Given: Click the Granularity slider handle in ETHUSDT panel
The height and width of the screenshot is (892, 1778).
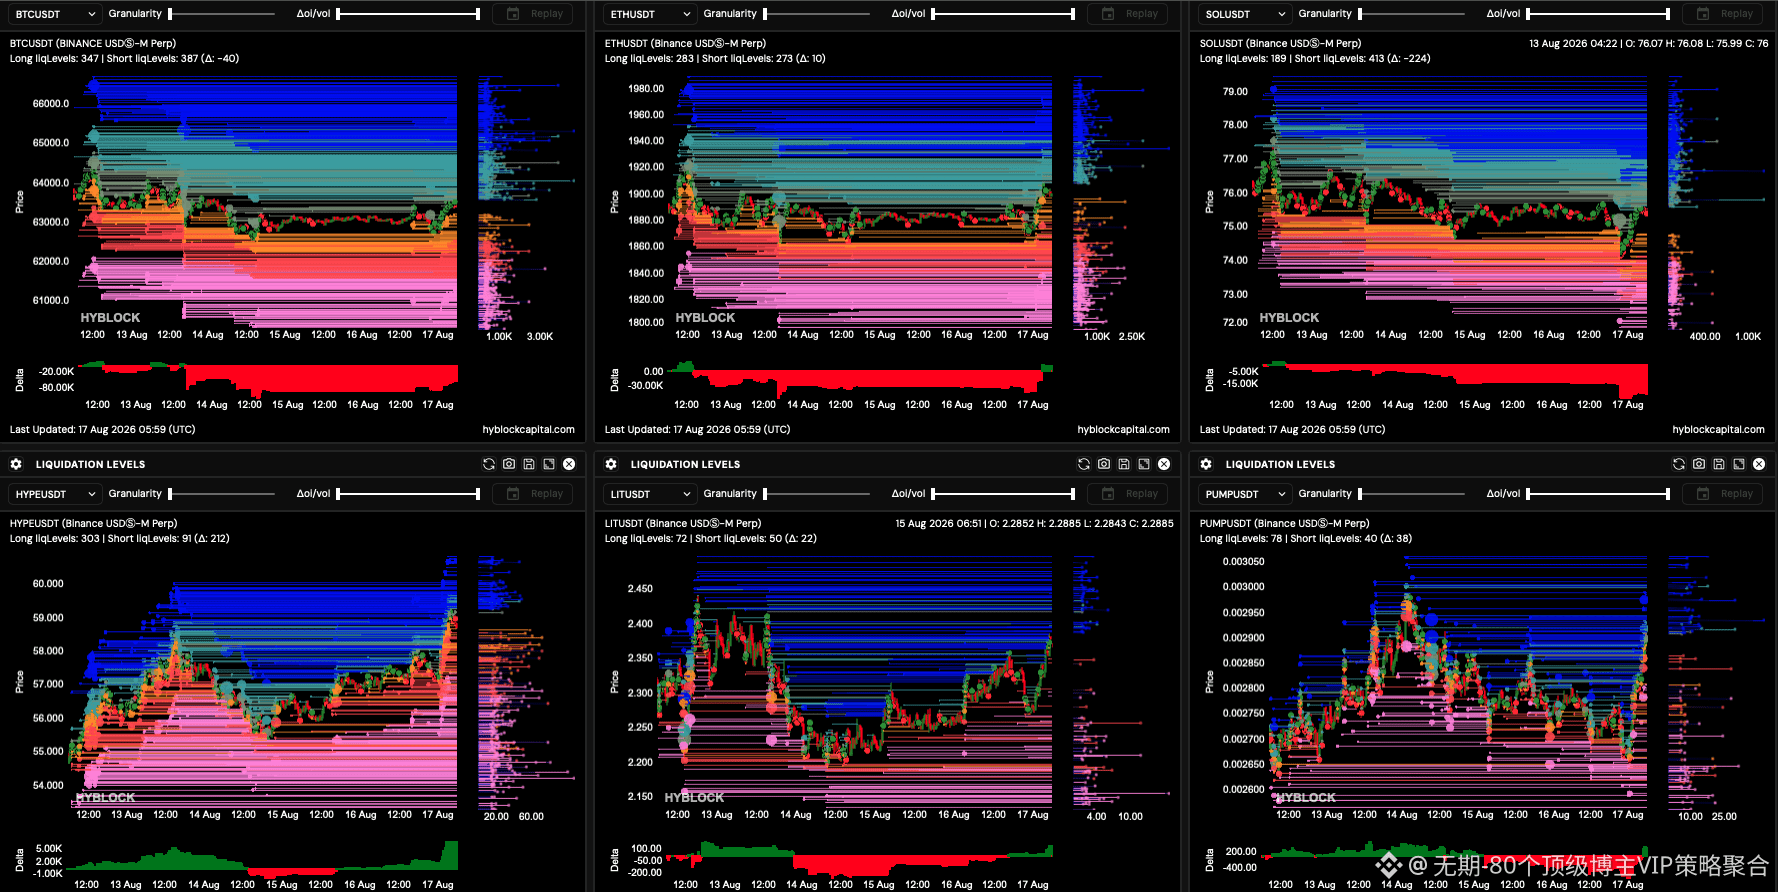Looking at the screenshot, I should coord(766,14).
